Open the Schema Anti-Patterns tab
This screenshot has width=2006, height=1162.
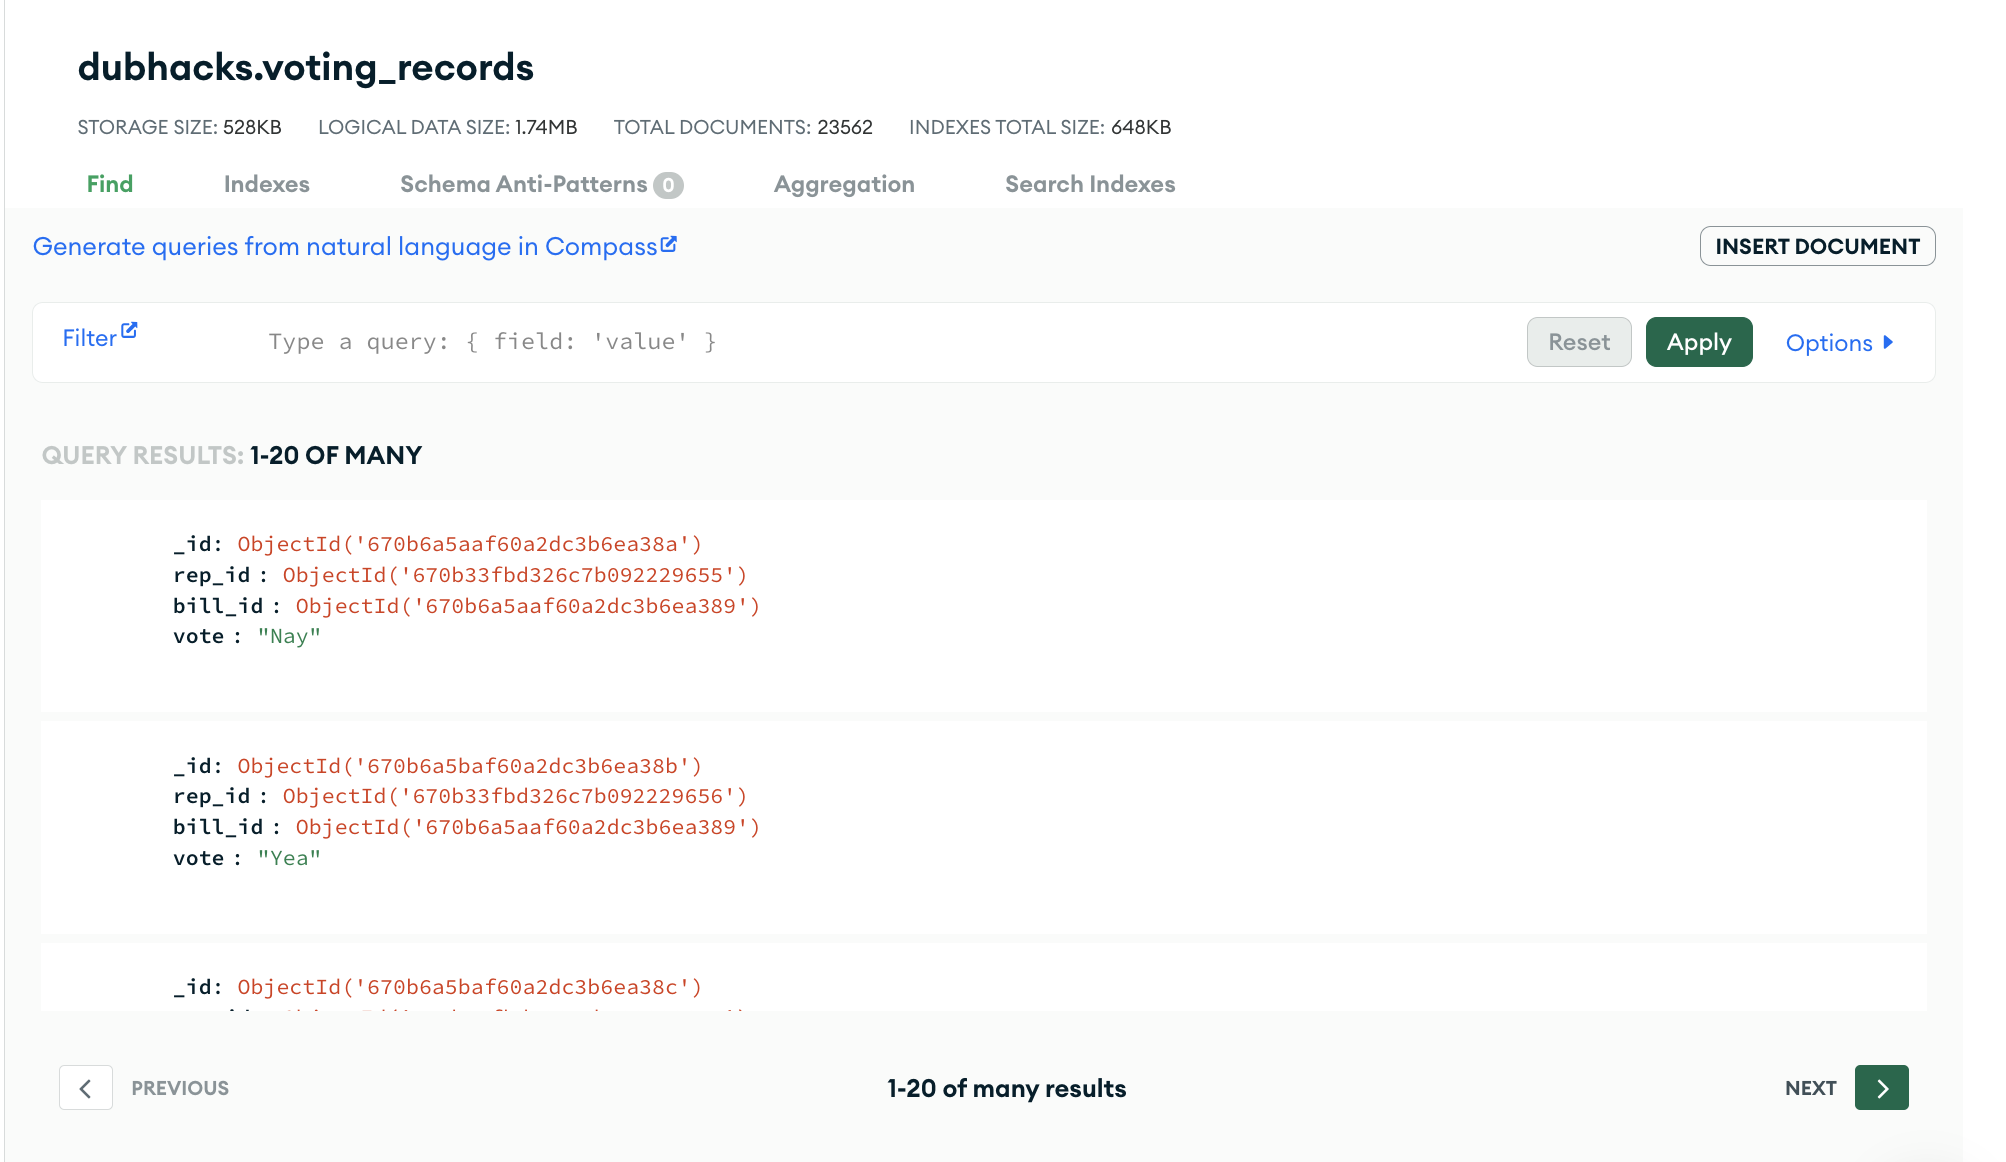tap(523, 184)
